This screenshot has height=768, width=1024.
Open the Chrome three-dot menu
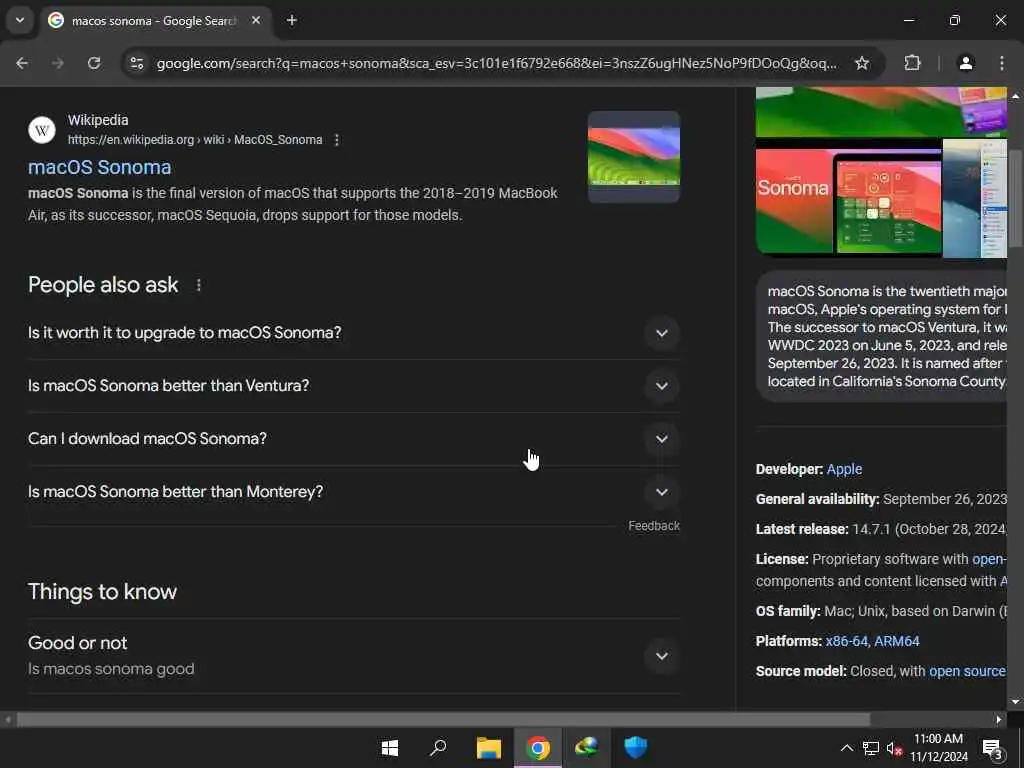coord(1002,63)
